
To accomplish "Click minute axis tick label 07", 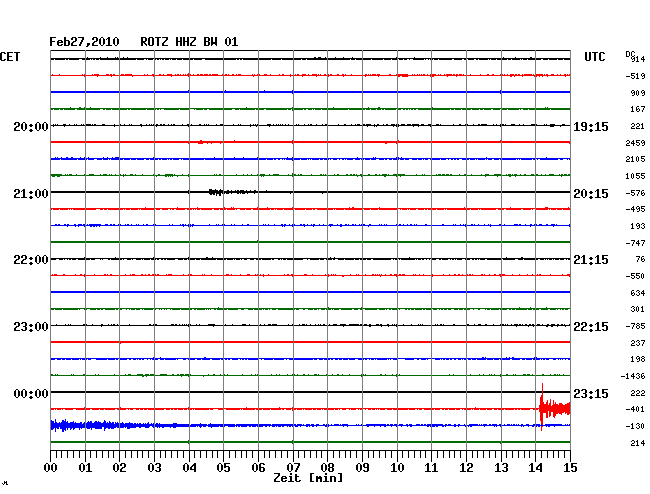I will 293,468.
